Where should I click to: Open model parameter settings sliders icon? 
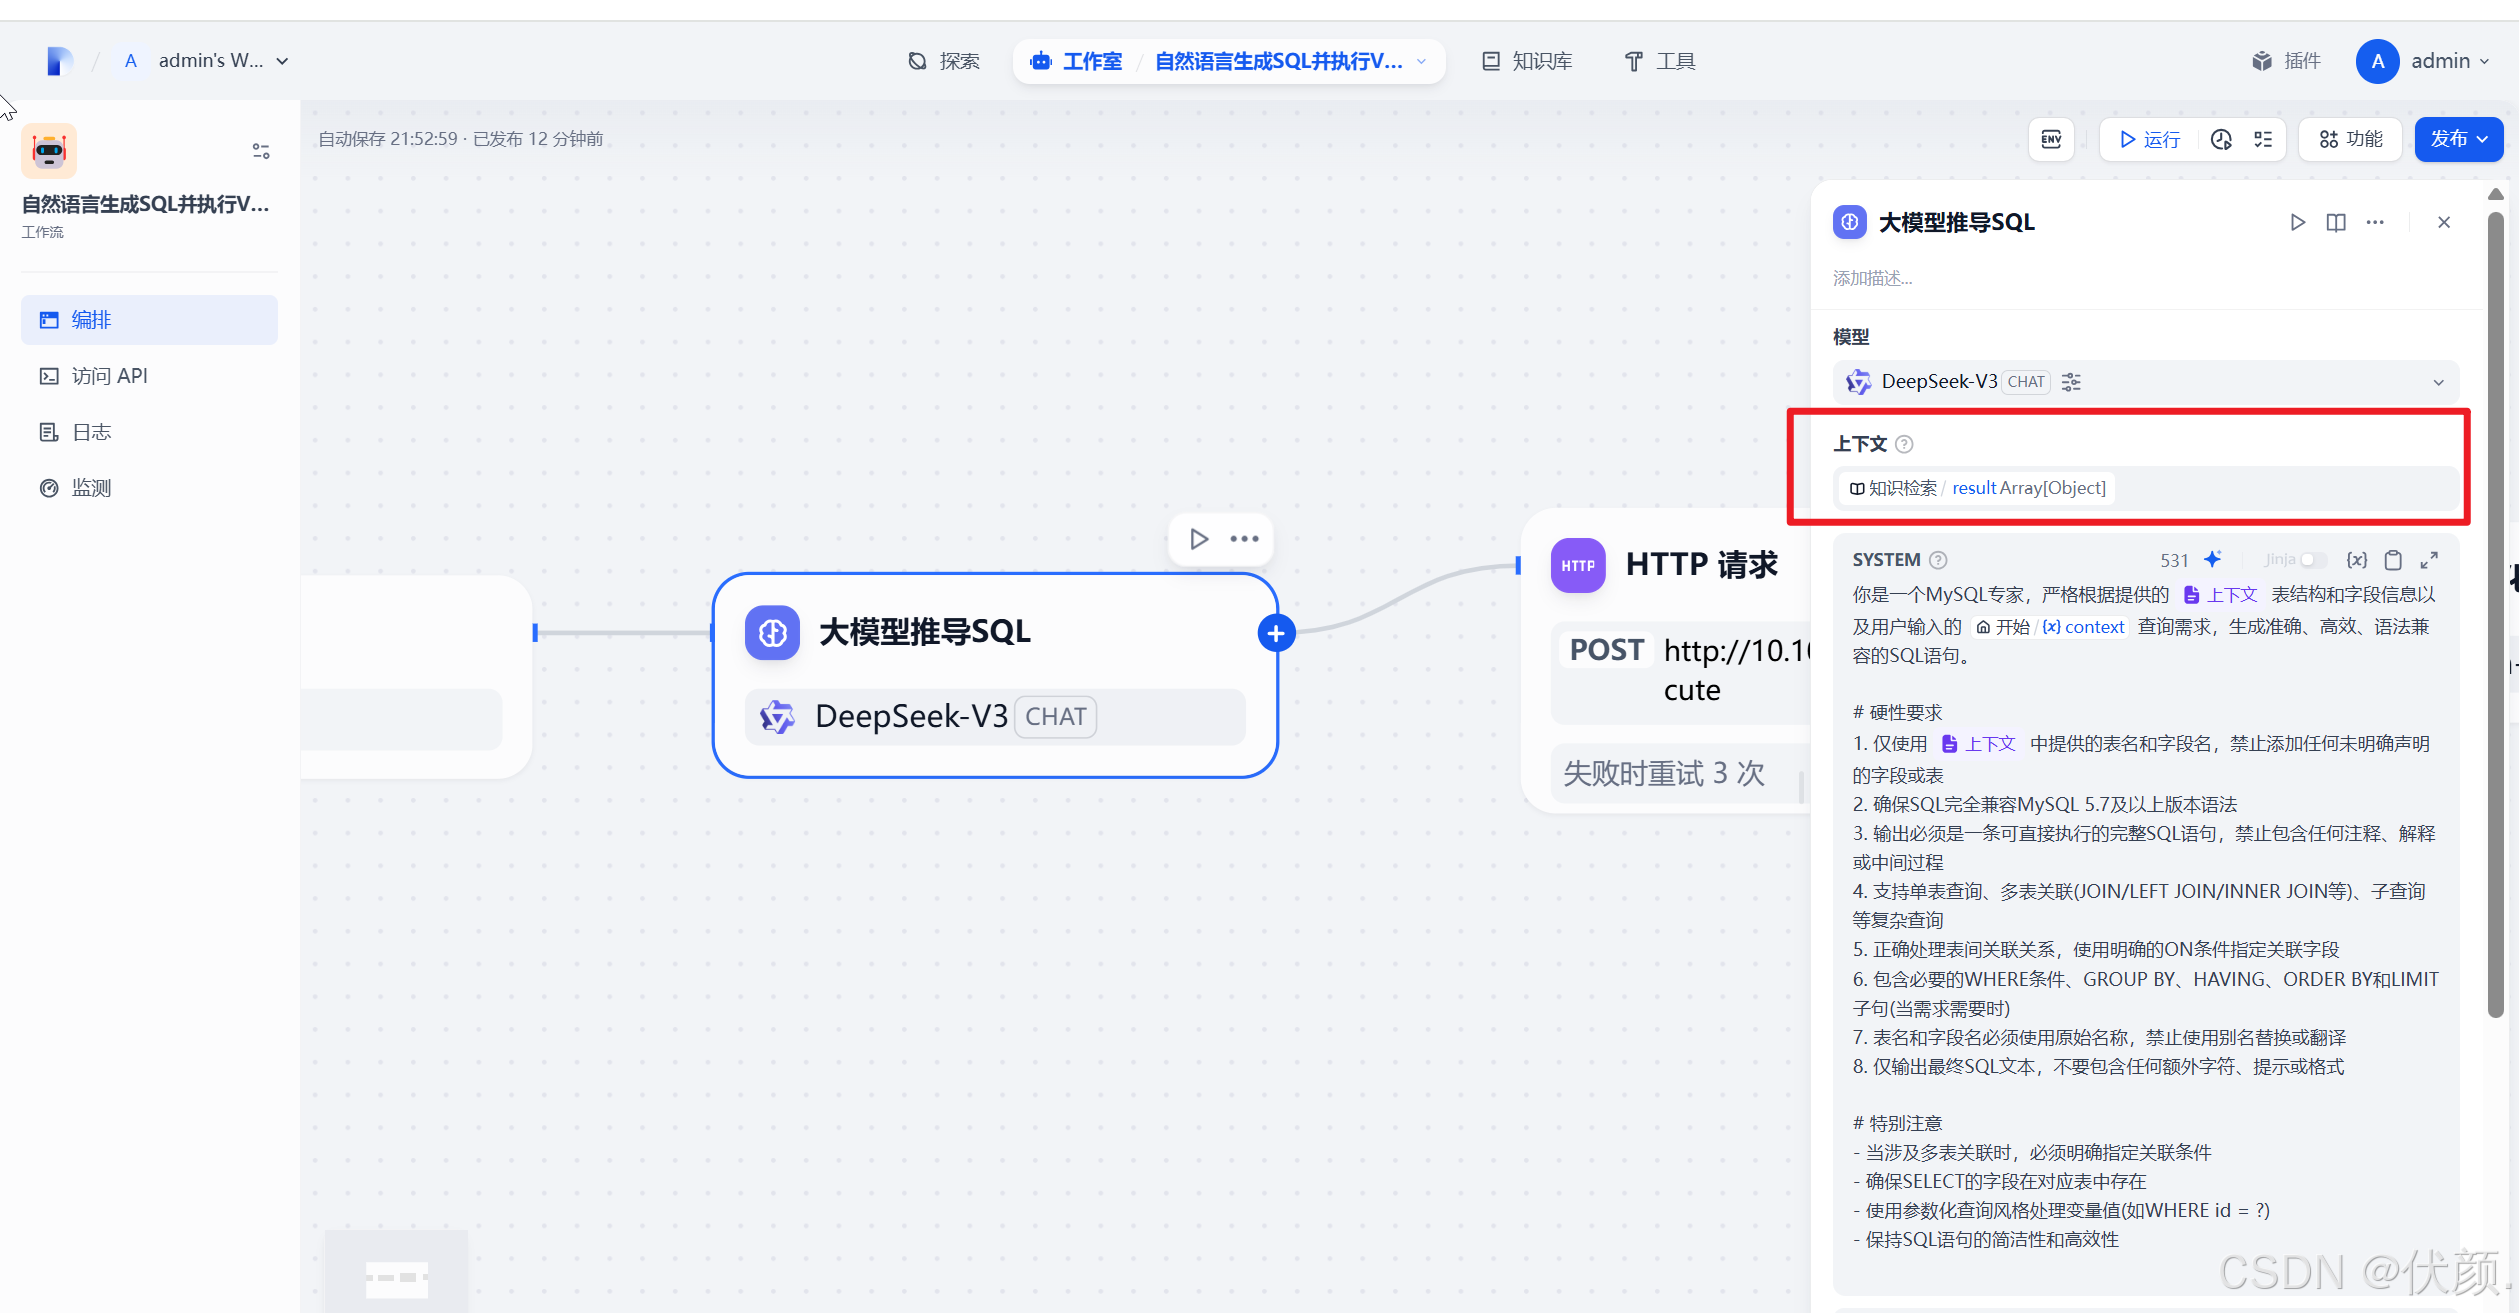coord(2071,382)
